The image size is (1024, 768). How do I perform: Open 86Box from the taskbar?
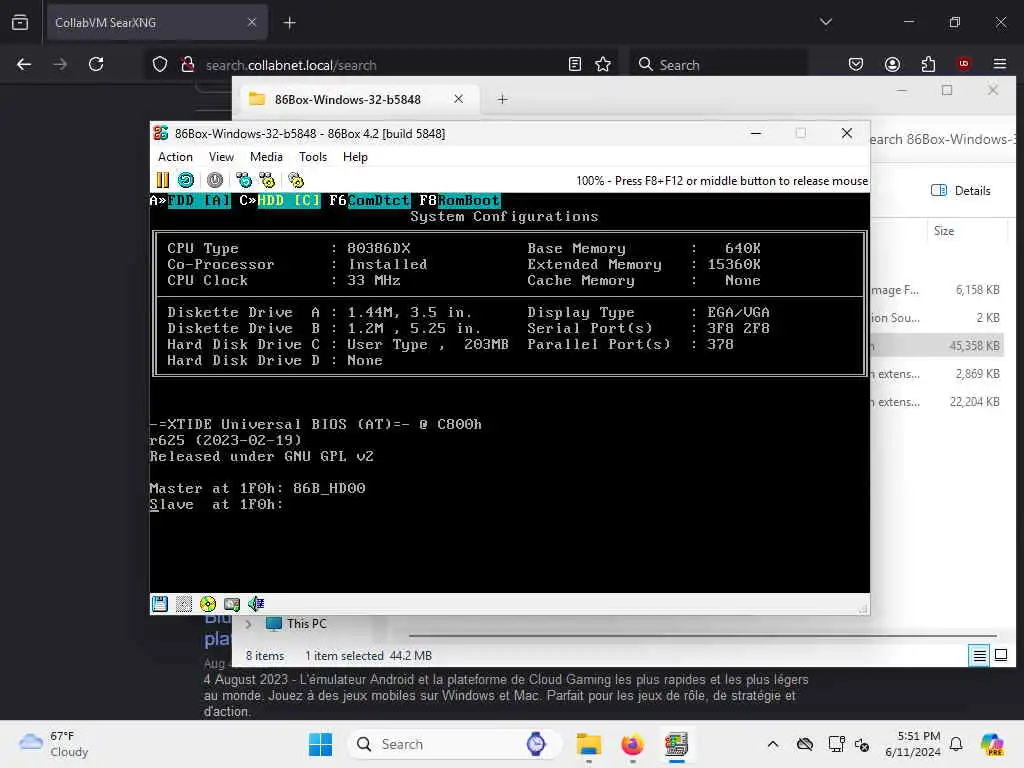coord(676,744)
